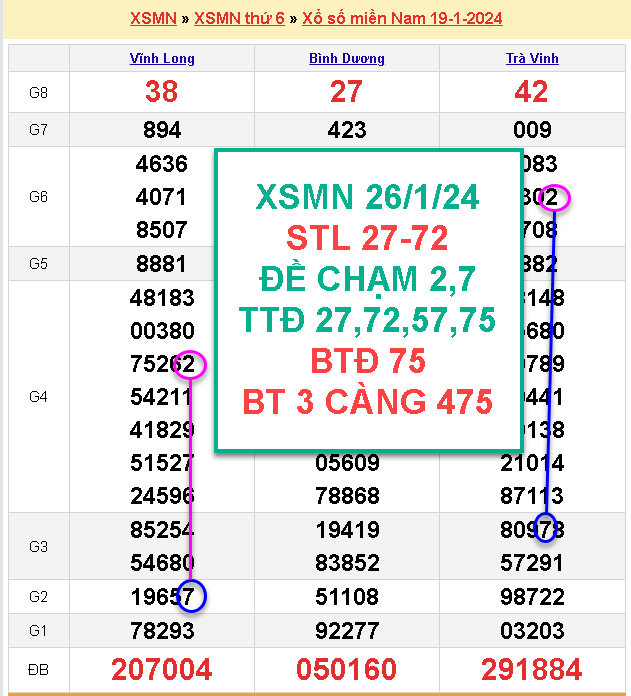Click the XSMN breadcrumb link
The image size is (631, 696).
click(153, 18)
